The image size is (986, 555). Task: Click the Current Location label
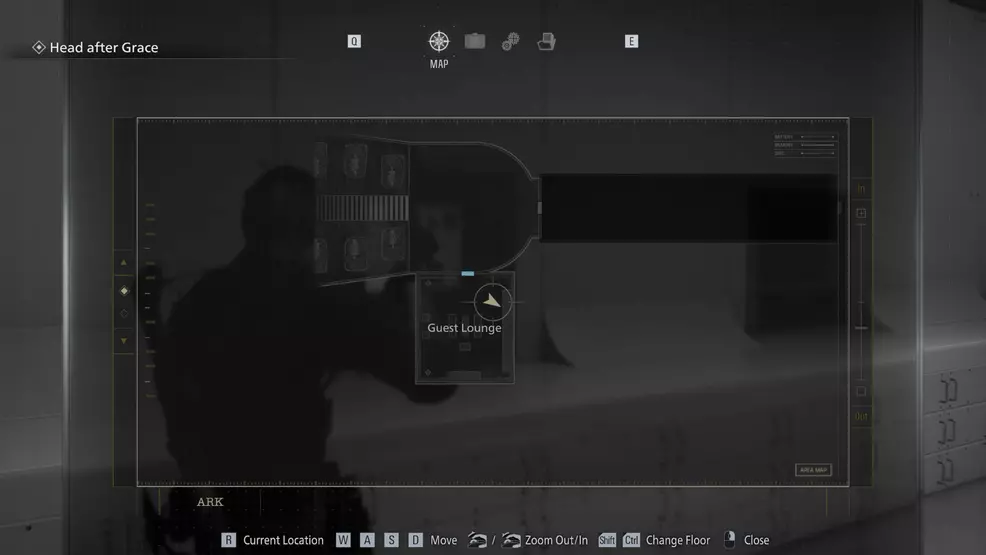pos(283,540)
